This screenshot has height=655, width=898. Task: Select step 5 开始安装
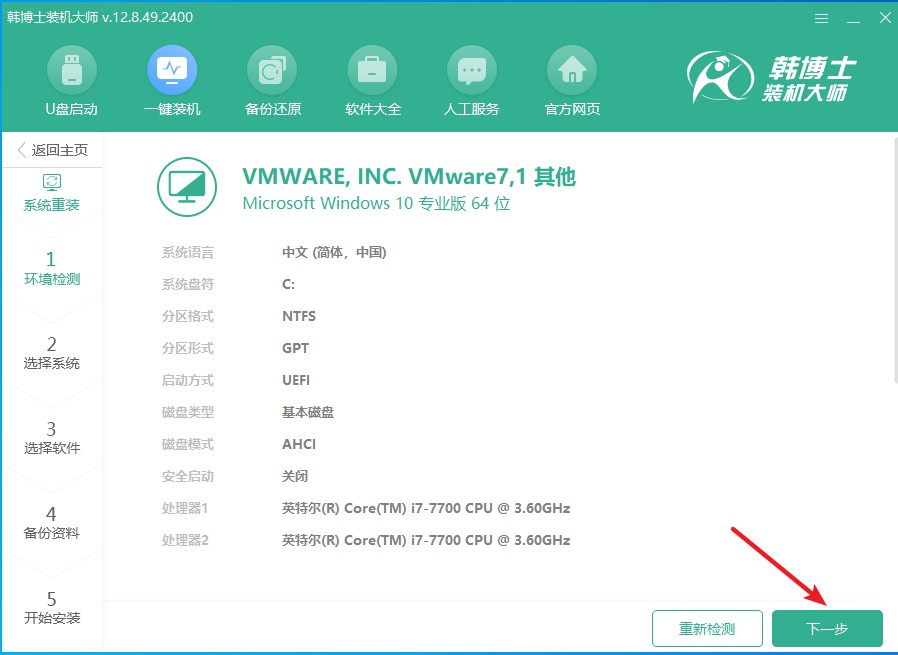[54, 607]
